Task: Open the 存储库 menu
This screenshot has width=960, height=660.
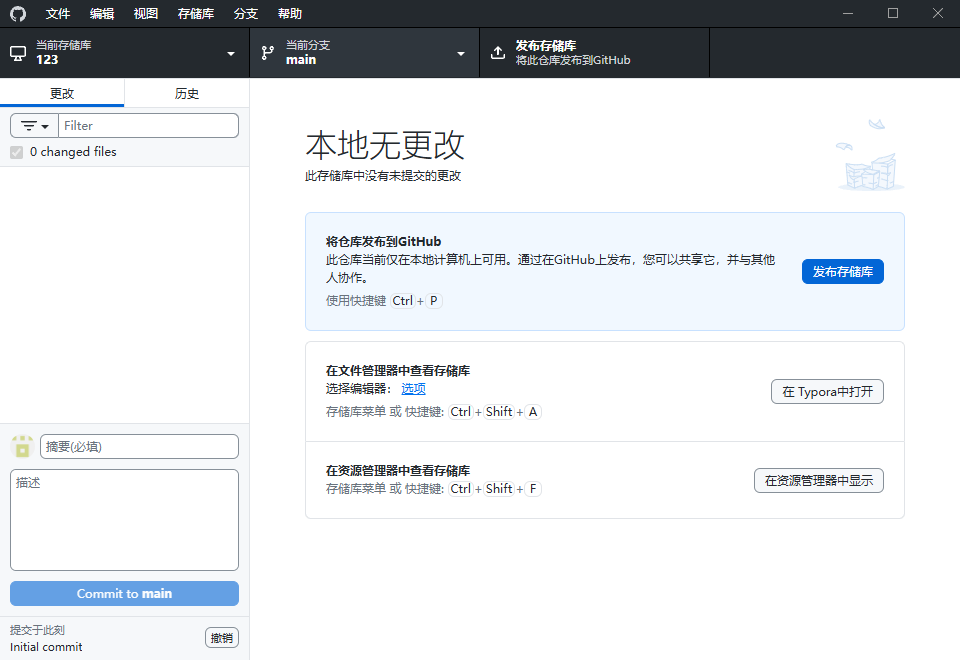Action: click(194, 13)
